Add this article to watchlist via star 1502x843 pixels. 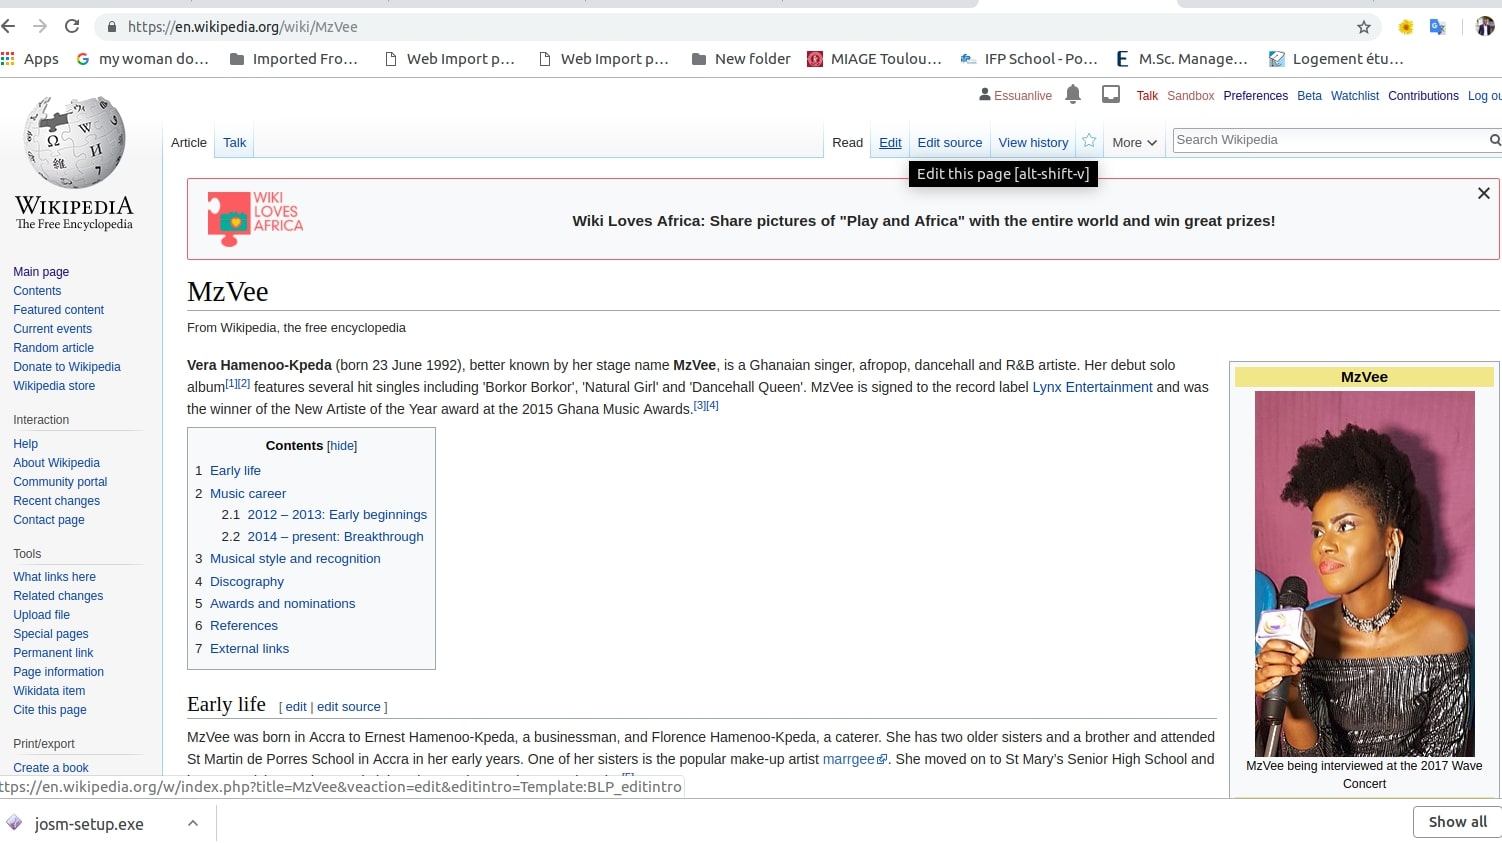(1089, 141)
